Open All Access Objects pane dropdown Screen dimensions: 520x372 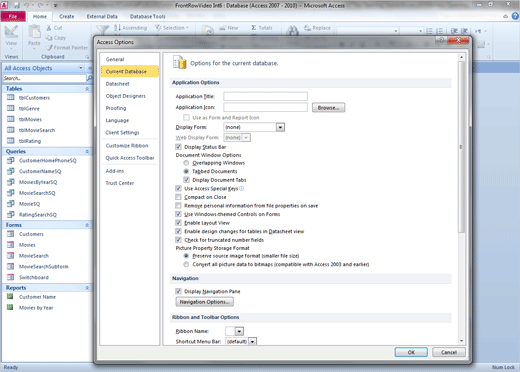[81, 68]
